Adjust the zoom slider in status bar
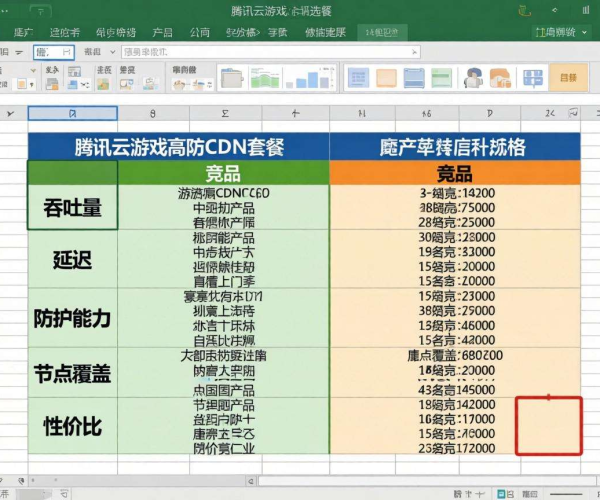 click(566, 494)
